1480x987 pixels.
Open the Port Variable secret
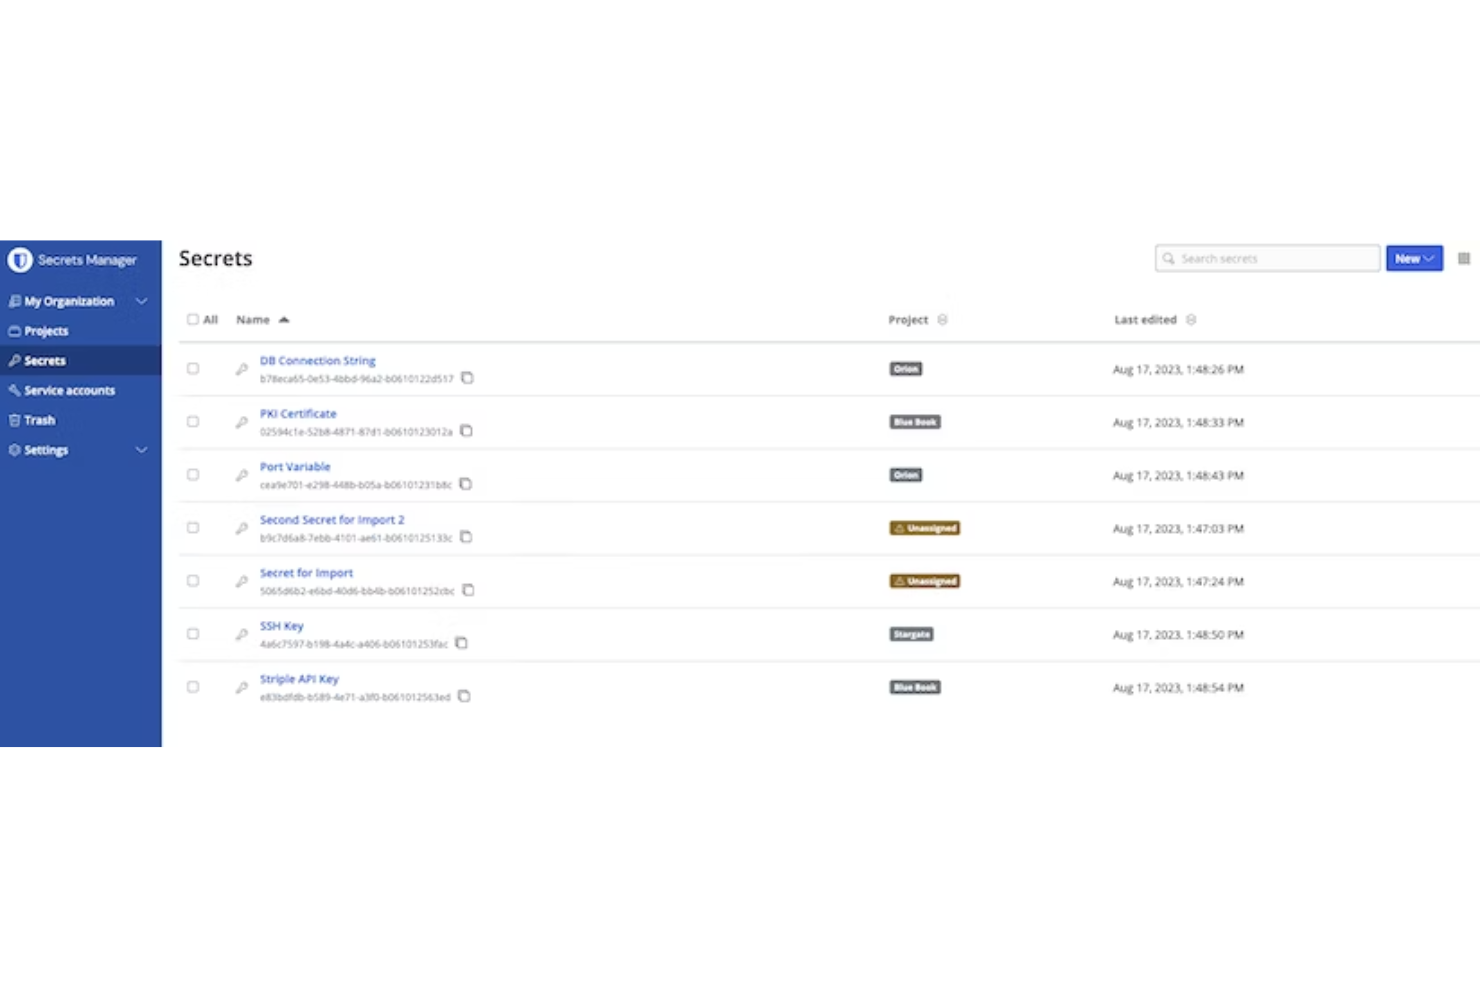click(295, 466)
